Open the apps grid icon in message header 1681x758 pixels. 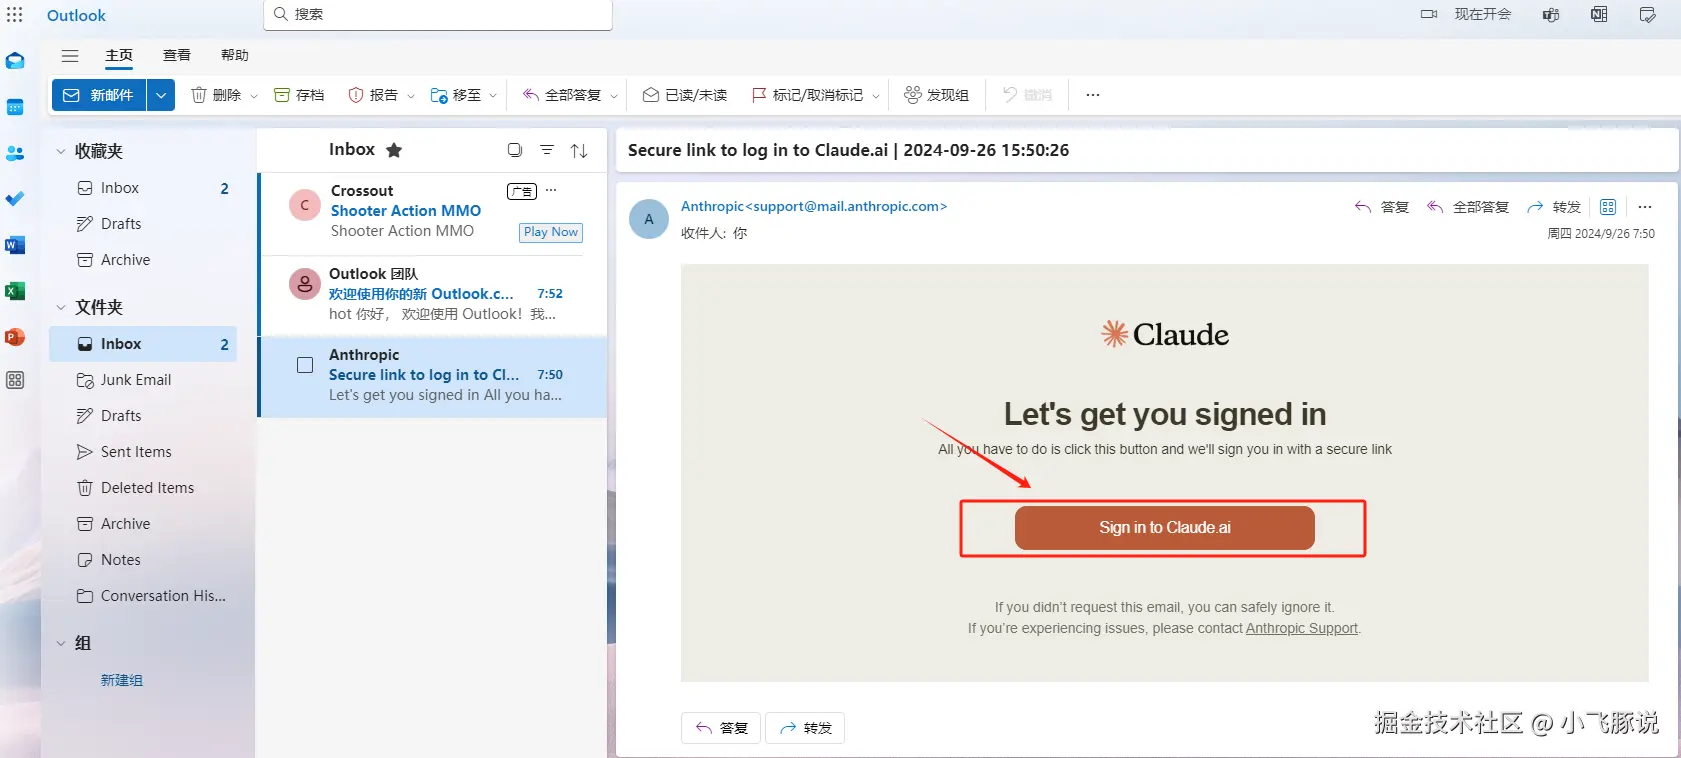click(1608, 207)
